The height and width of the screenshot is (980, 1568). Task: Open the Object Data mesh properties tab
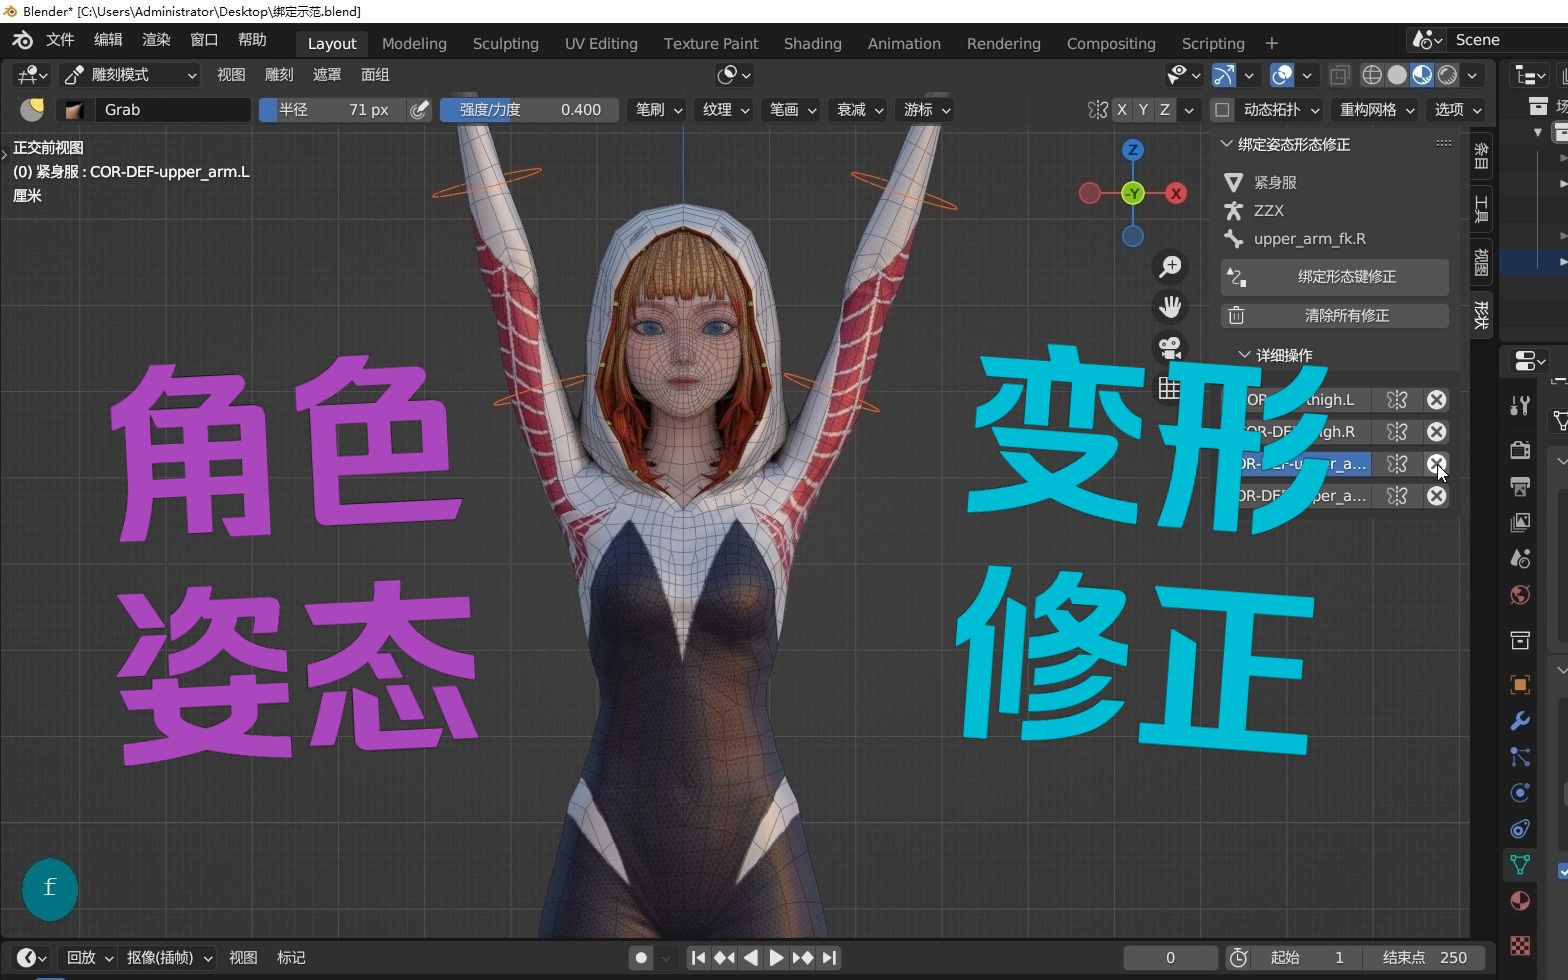(x=1520, y=865)
